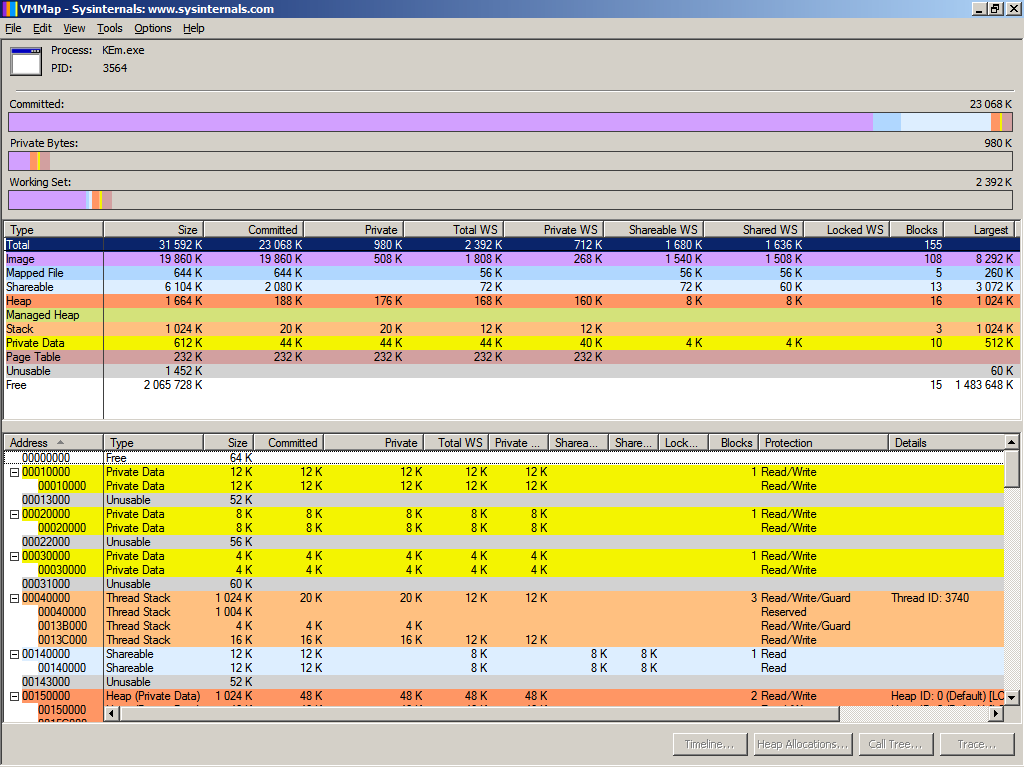This screenshot has width=1024, height=768.
Task: Click the KEm.exe process window icon
Action: click(26, 61)
